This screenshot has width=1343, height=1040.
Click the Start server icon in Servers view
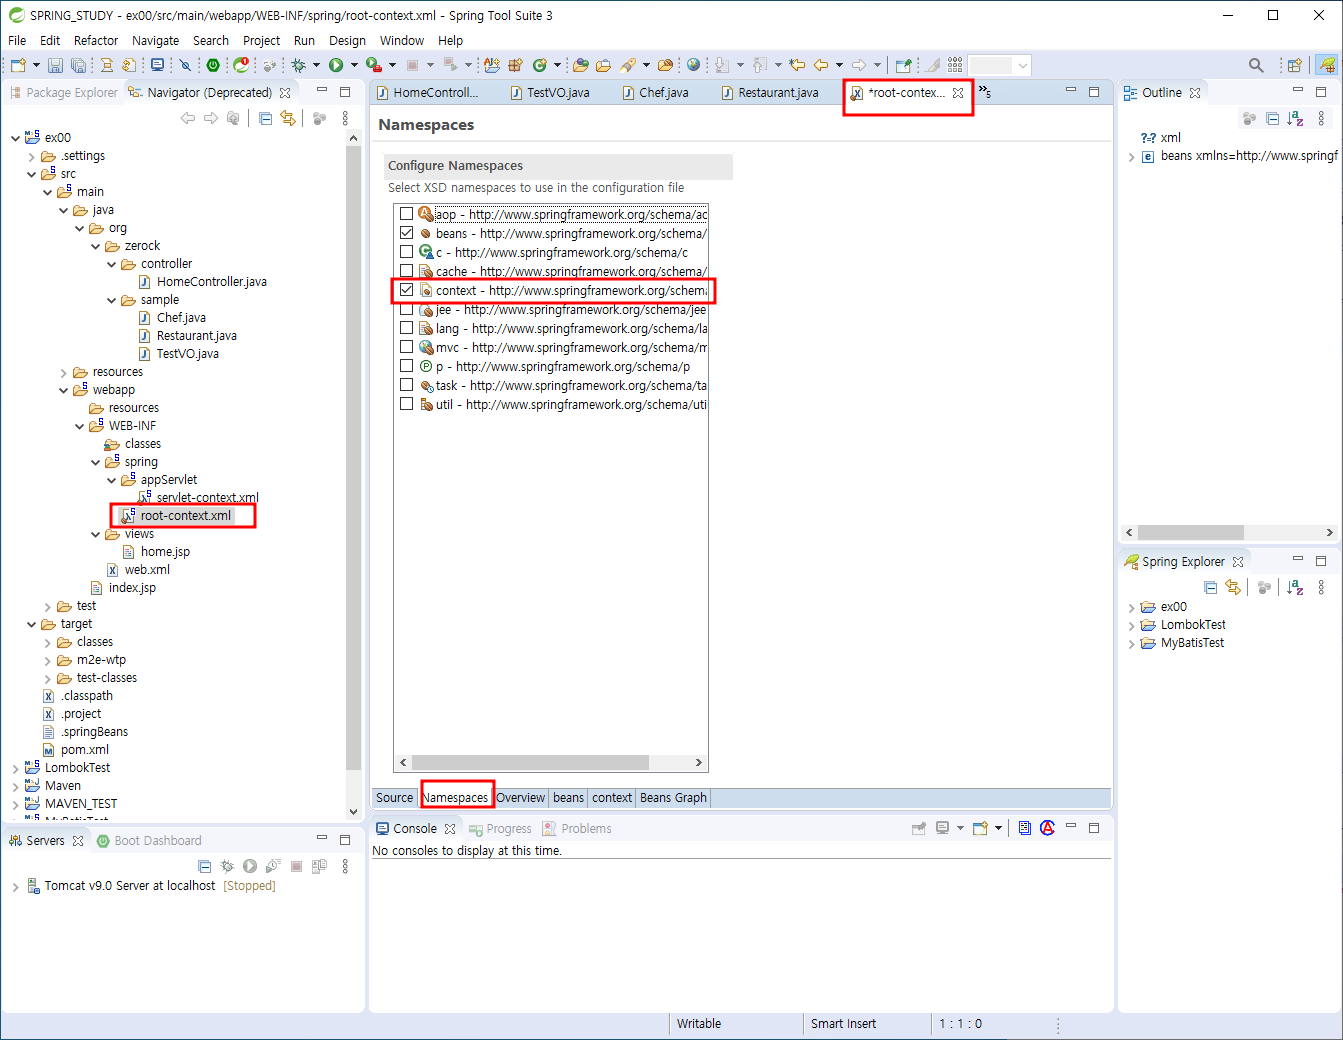click(x=250, y=866)
